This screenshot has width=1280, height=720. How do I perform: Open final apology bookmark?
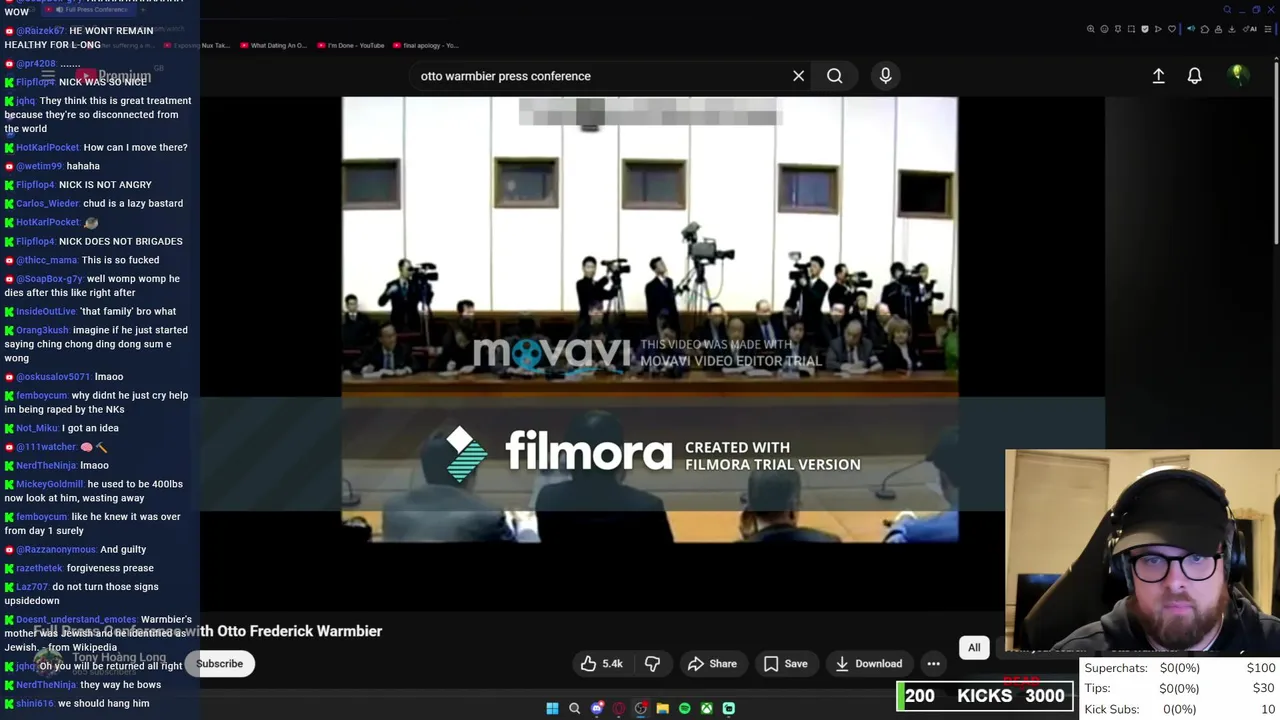tap(426, 45)
